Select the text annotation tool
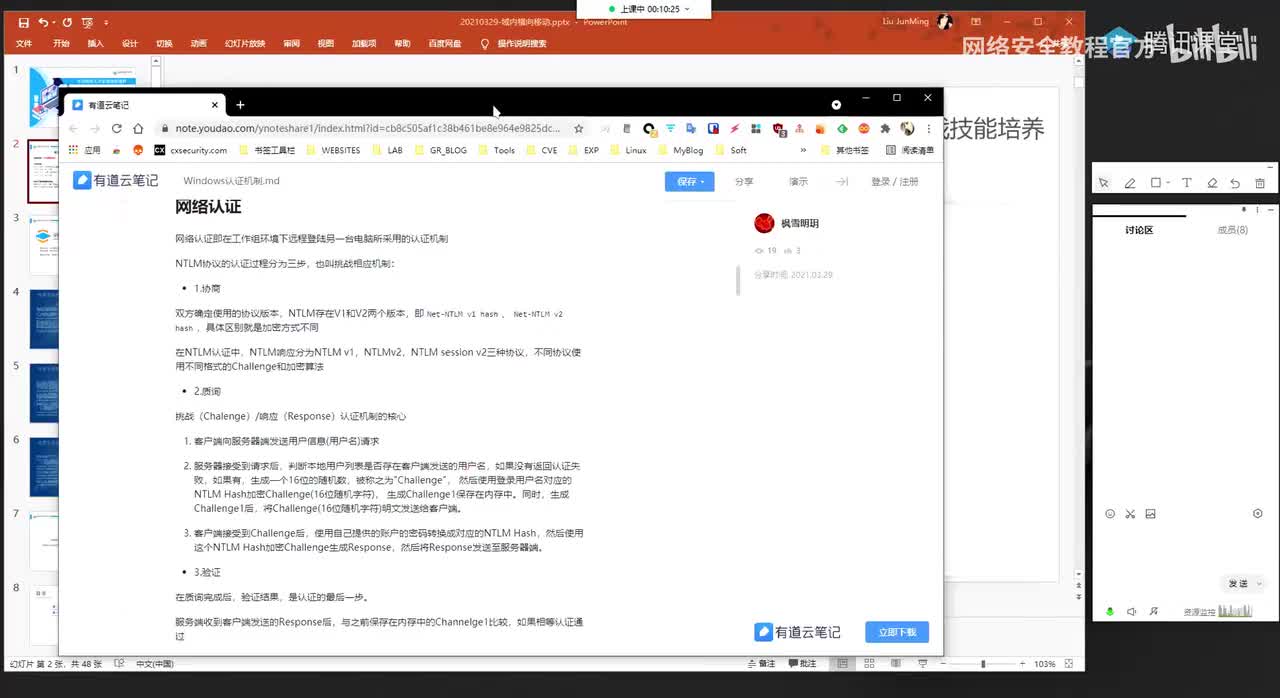Screen dimensions: 1280x698 1187,183
